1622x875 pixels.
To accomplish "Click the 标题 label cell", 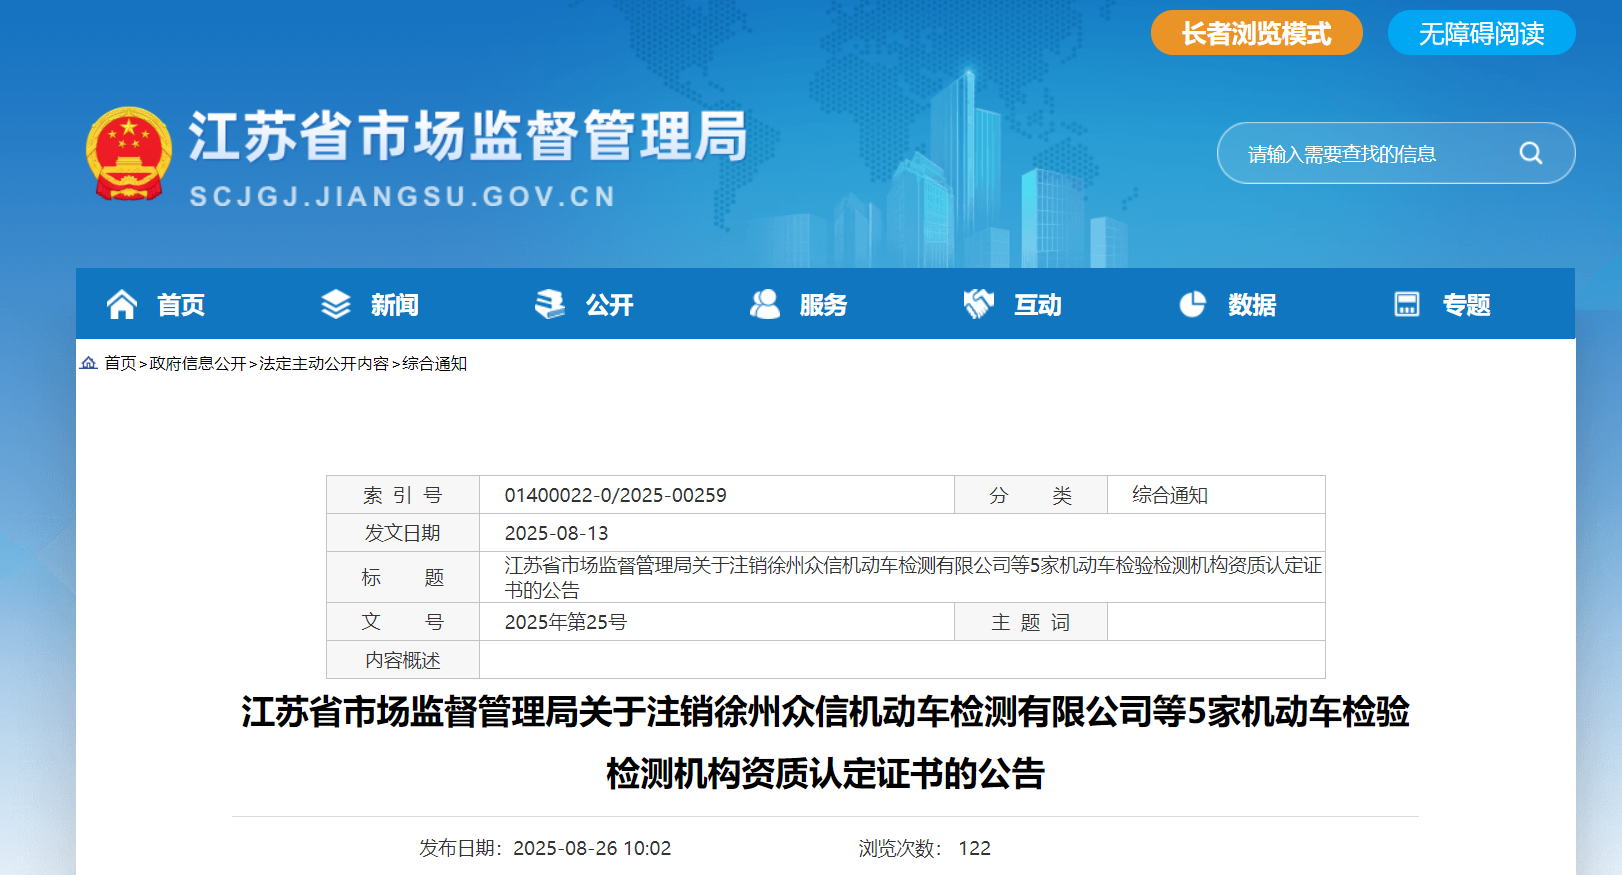I will pos(403,577).
